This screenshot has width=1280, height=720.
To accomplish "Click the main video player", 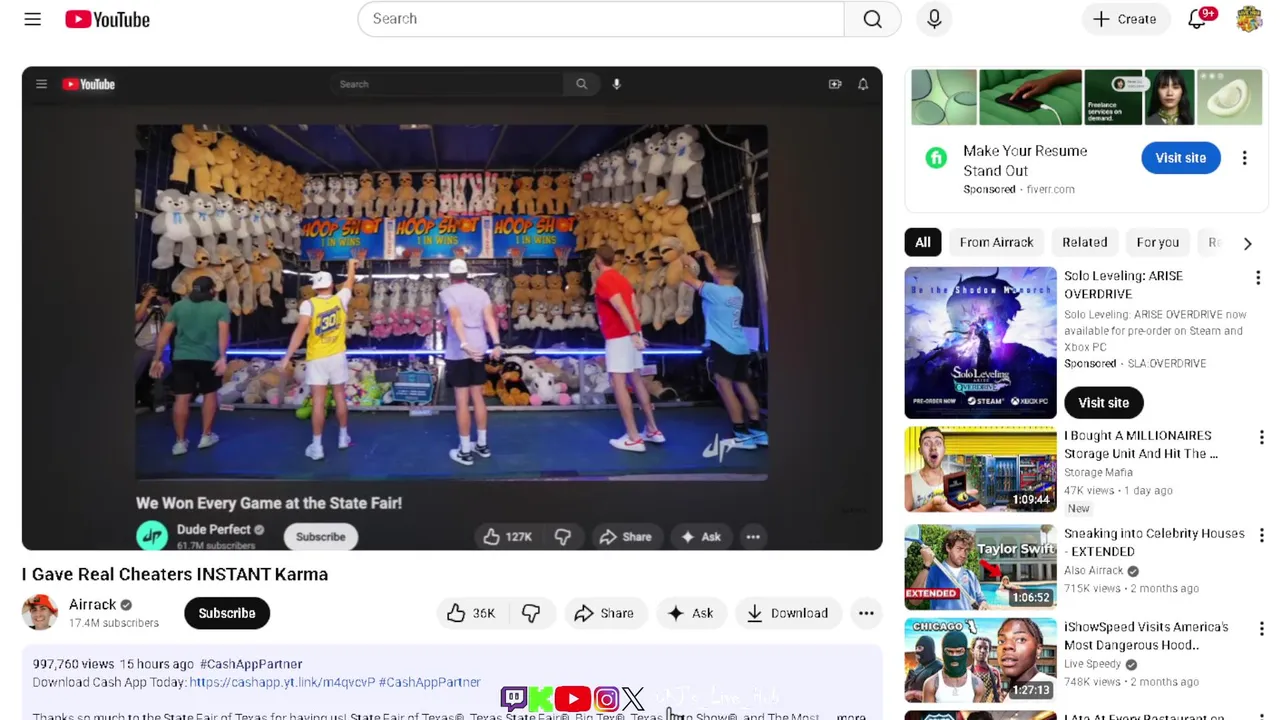I will click(452, 308).
